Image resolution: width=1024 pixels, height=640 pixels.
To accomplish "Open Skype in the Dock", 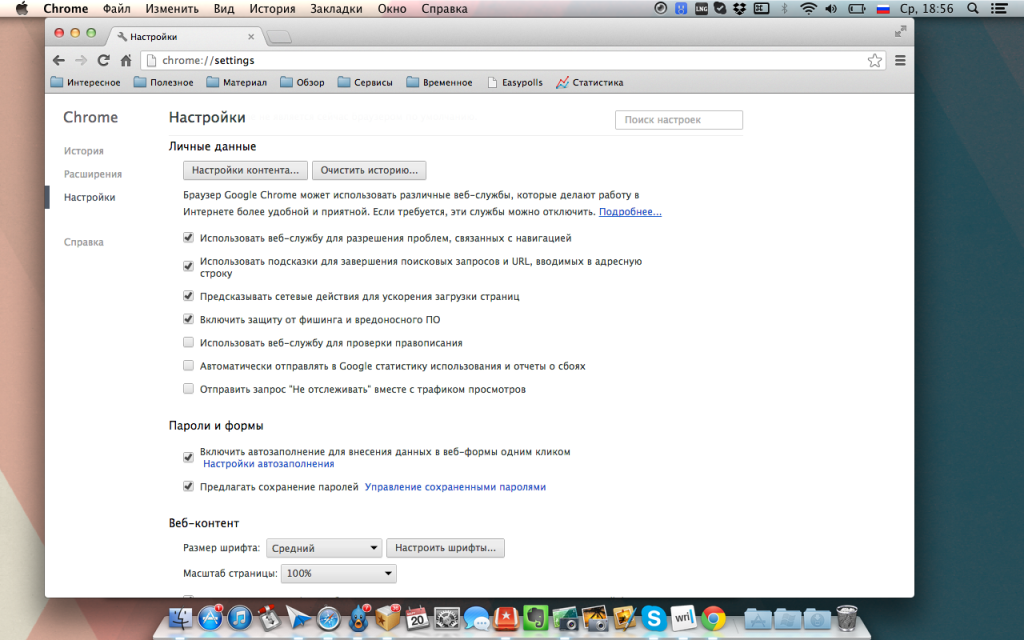I will [x=654, y=618].
